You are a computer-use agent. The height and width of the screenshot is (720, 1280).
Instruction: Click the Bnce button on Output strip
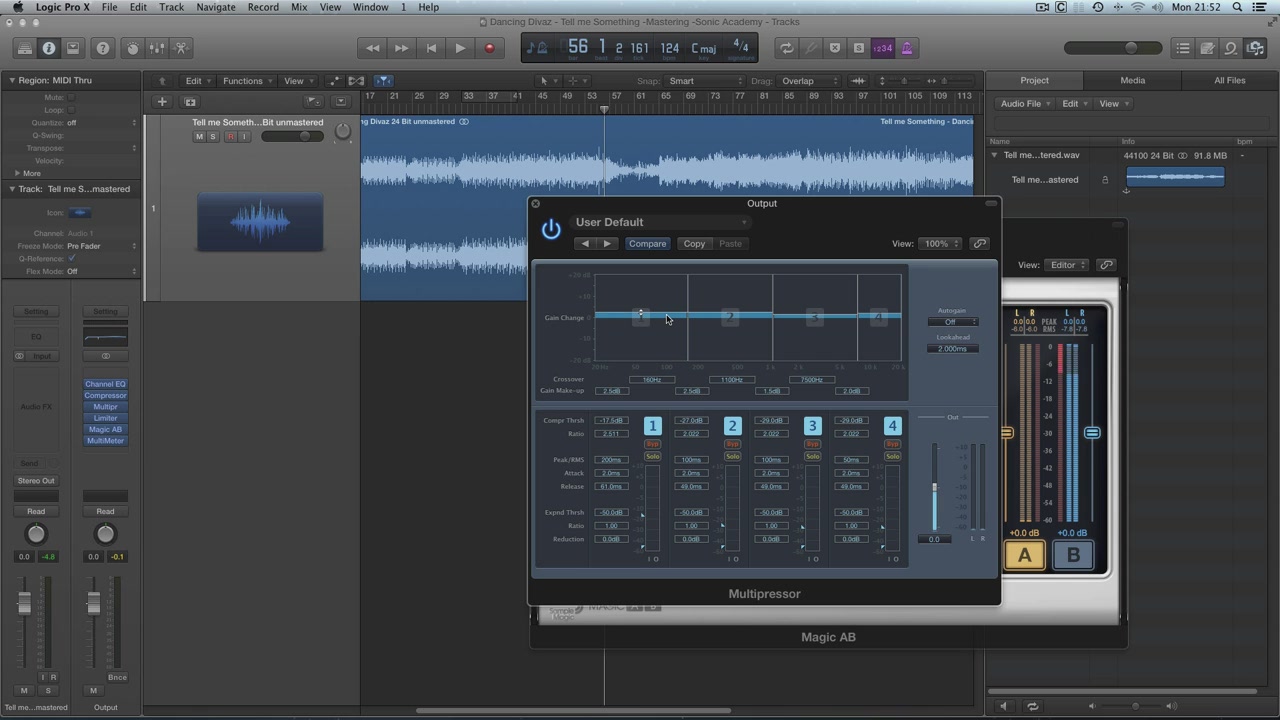click(x=117, y=678)
